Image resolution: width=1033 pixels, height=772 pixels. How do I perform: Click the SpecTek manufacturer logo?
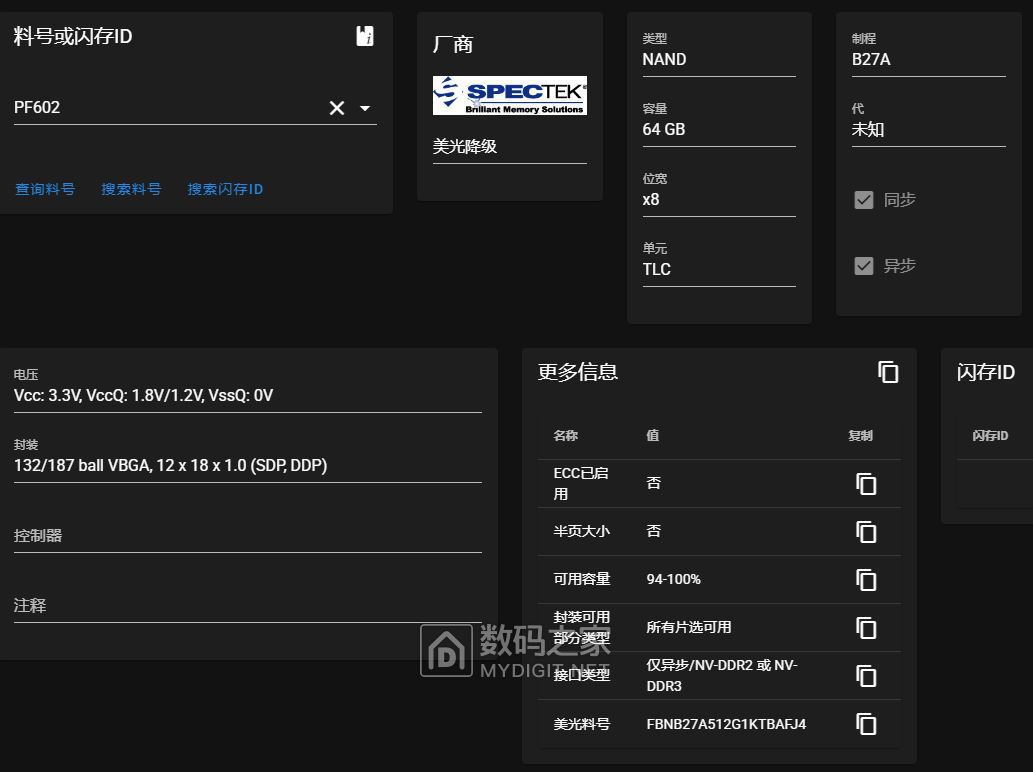pos(509,96)
